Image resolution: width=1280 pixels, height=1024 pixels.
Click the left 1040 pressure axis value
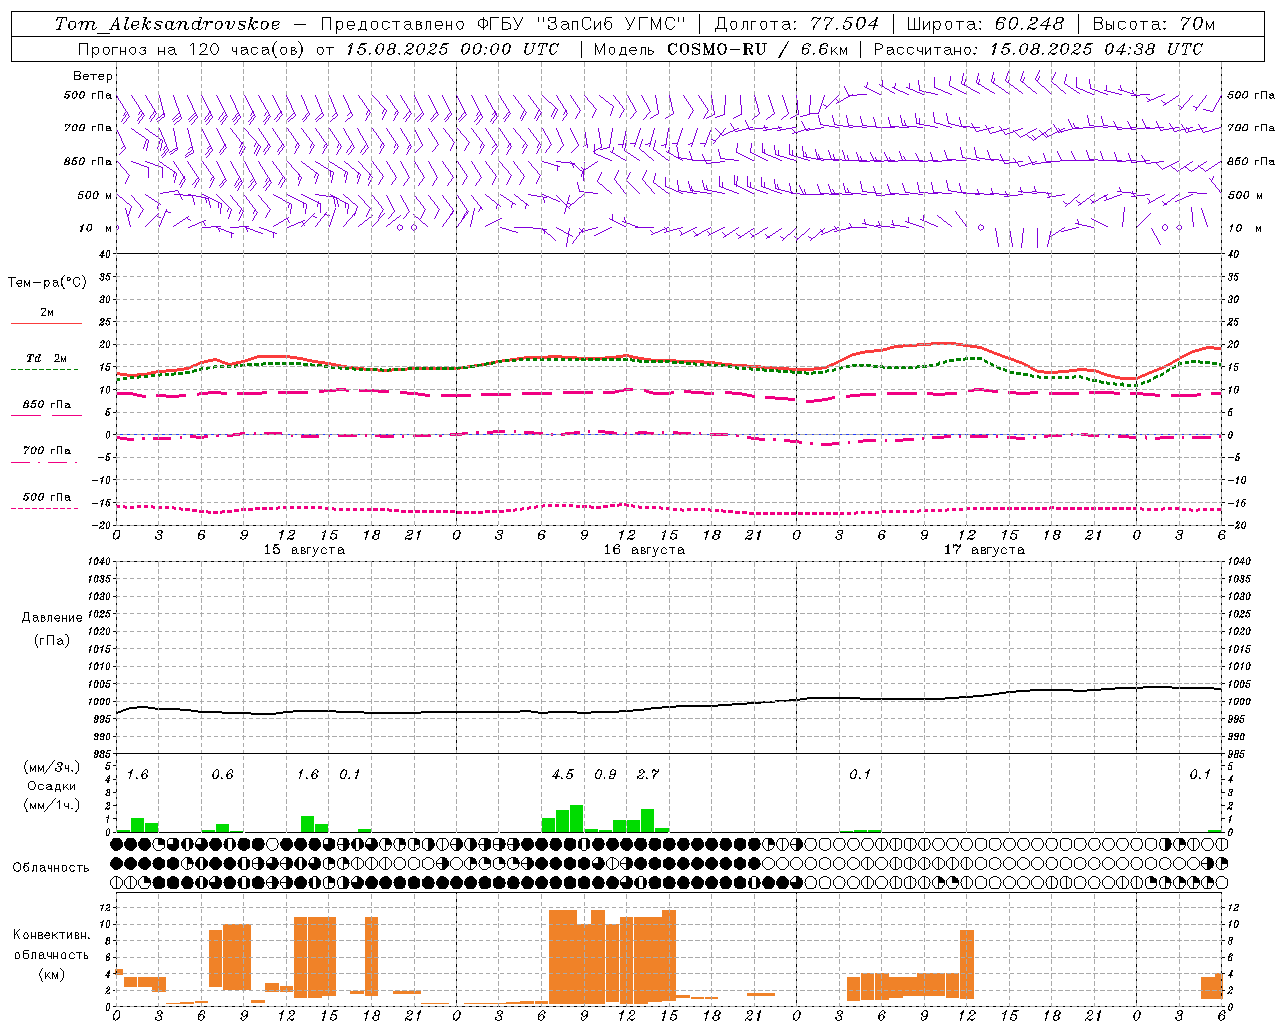click(99, 561)
